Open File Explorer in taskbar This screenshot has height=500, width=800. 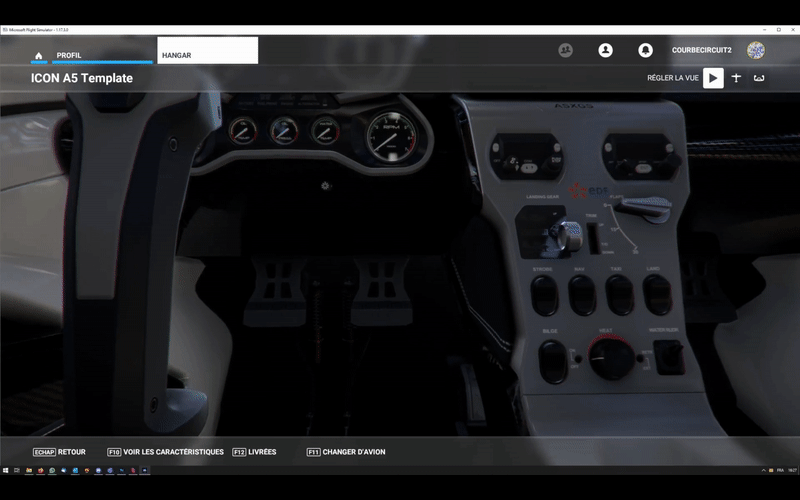point(29,470)
